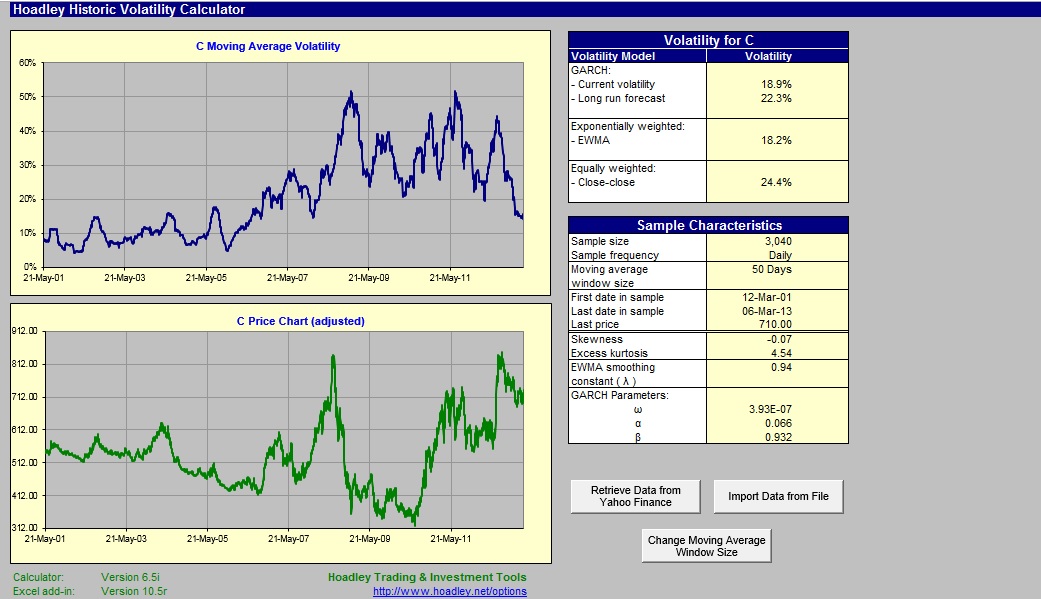Click Calculator Version 6.5i text
Screen dimensions: 1041x599
[86, 577]
